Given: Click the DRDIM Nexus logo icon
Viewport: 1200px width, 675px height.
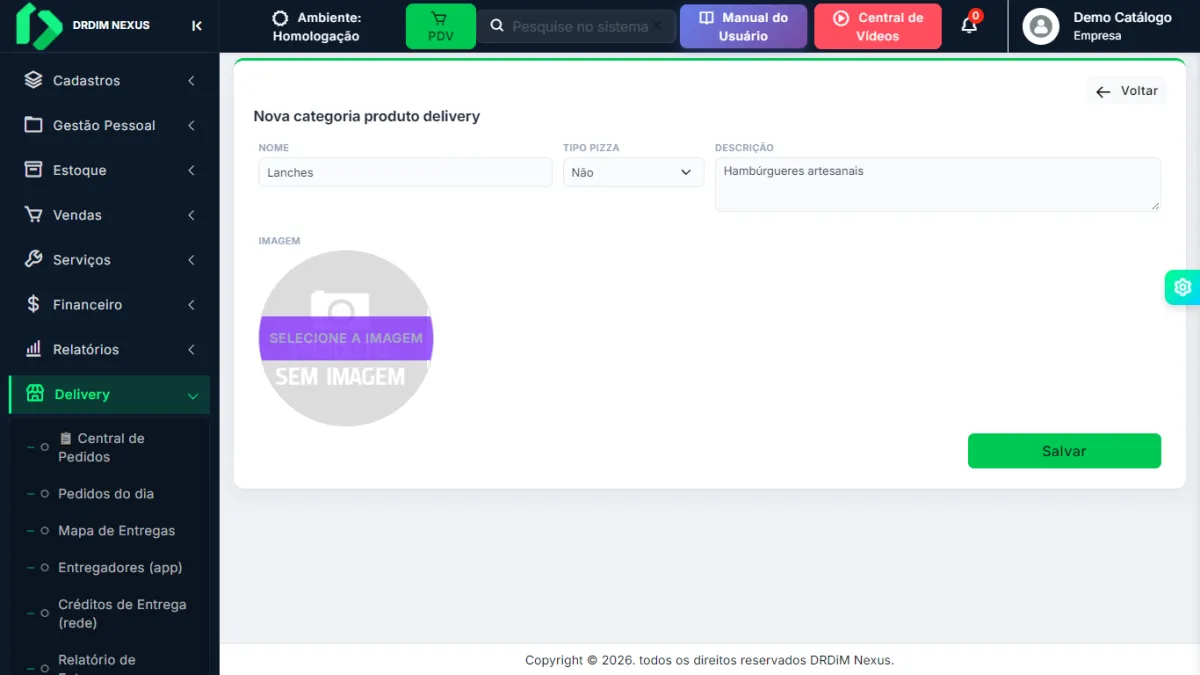Looking at the screenshot, I should (x=39, y=26).
